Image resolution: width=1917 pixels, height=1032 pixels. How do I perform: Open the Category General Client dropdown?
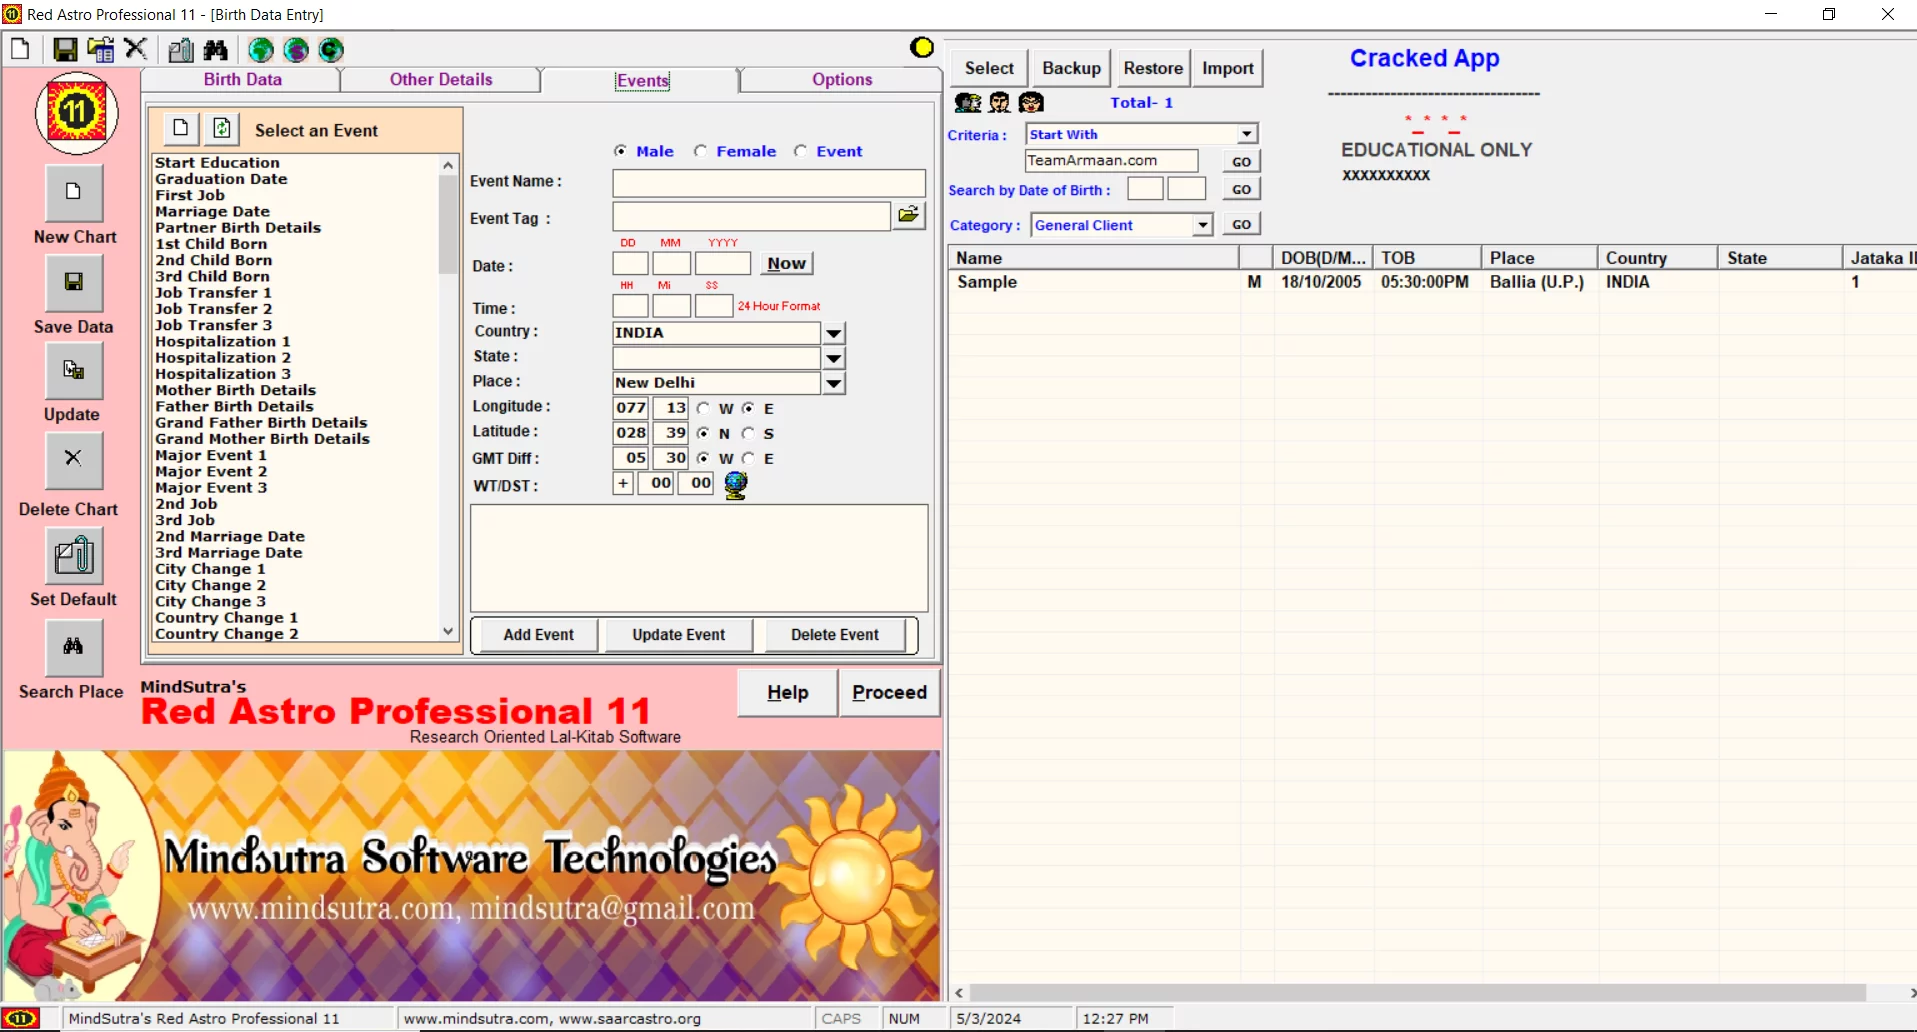pos(1202,225)
